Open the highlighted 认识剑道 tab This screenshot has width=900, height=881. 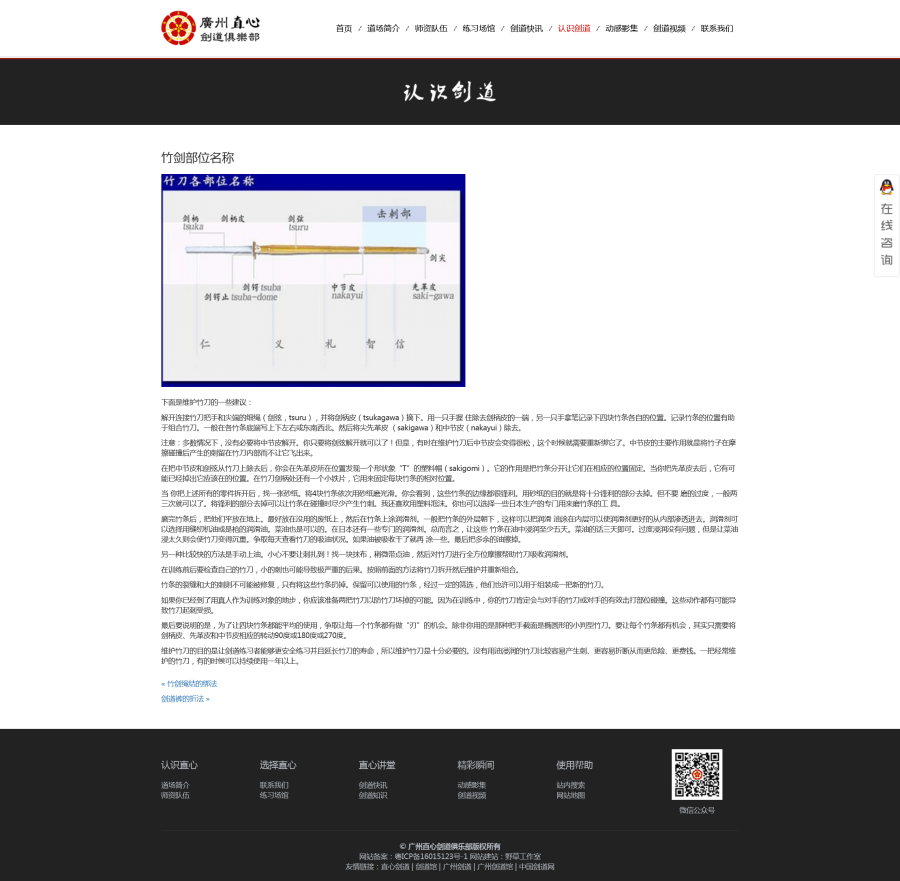click(572, 29)
